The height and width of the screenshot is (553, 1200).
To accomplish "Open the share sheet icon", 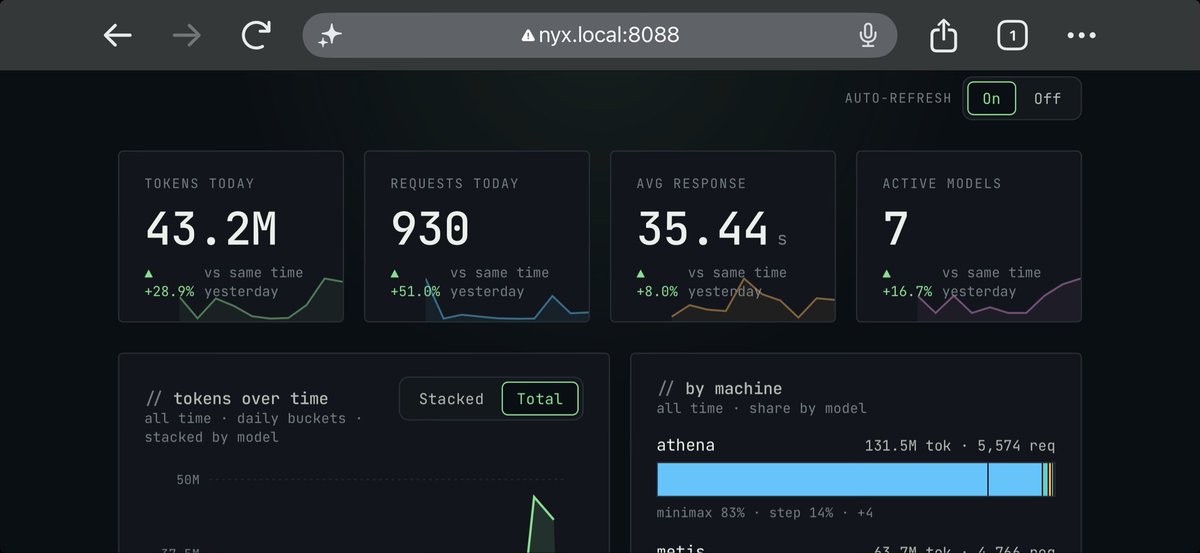I will coord(943,36).
